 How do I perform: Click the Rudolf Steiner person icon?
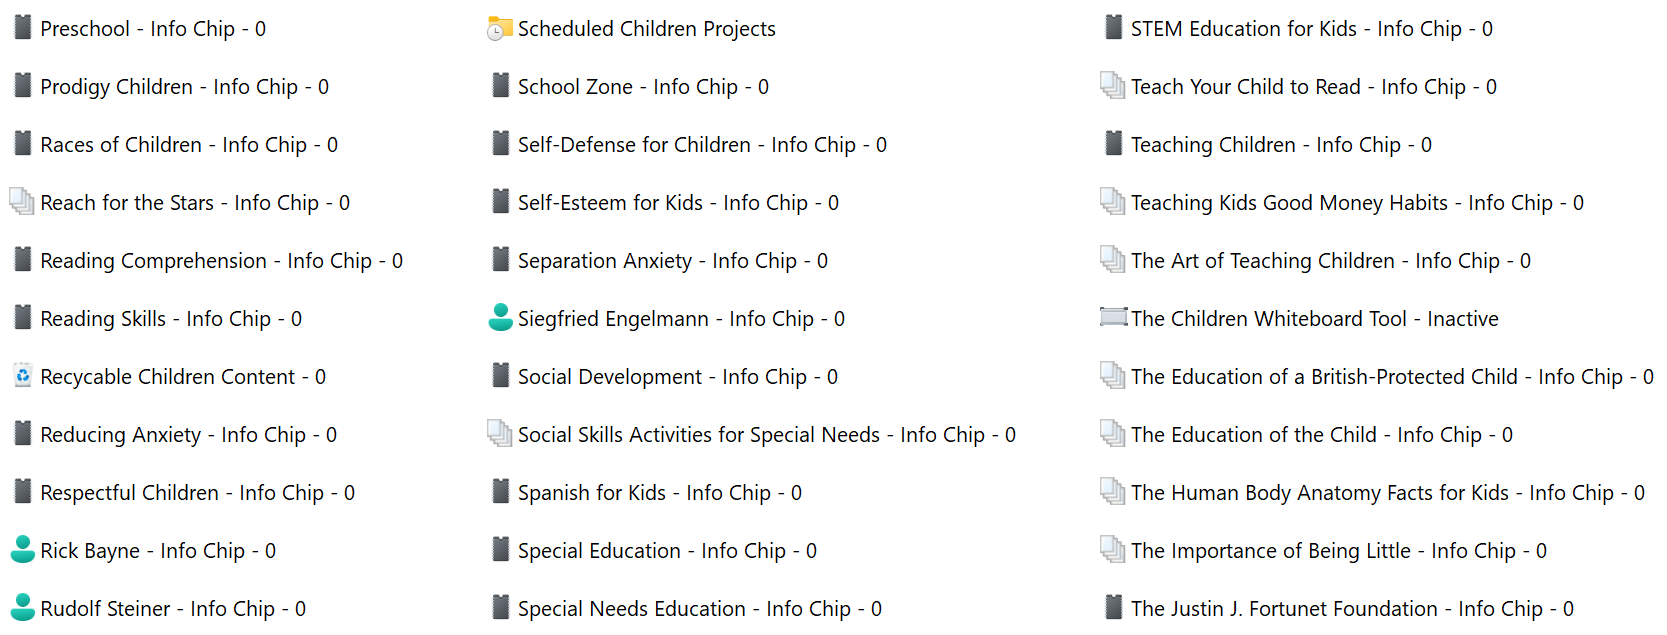tap(22, 608)
